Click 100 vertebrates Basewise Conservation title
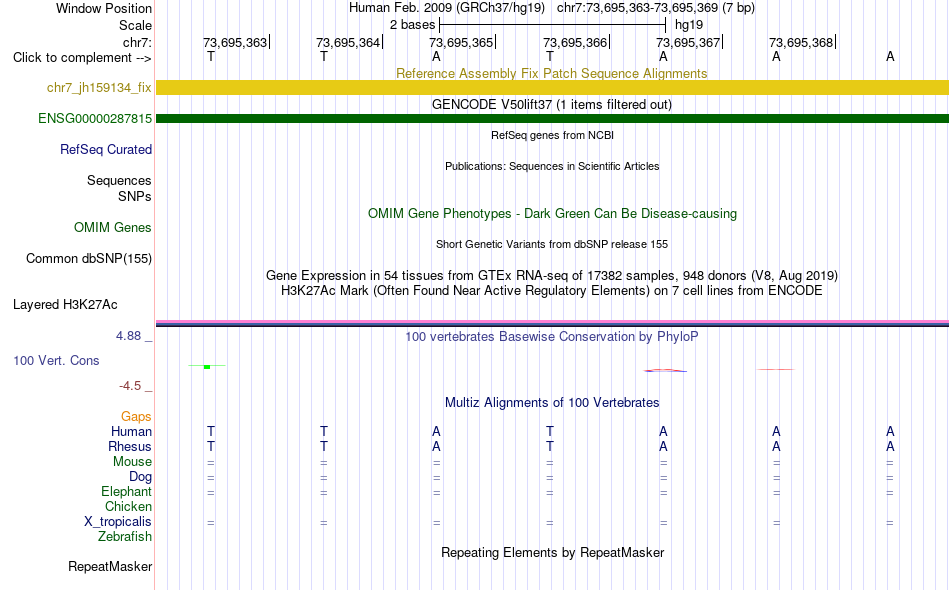The width and height of the screenshot is (950, 590). [552, 337]
